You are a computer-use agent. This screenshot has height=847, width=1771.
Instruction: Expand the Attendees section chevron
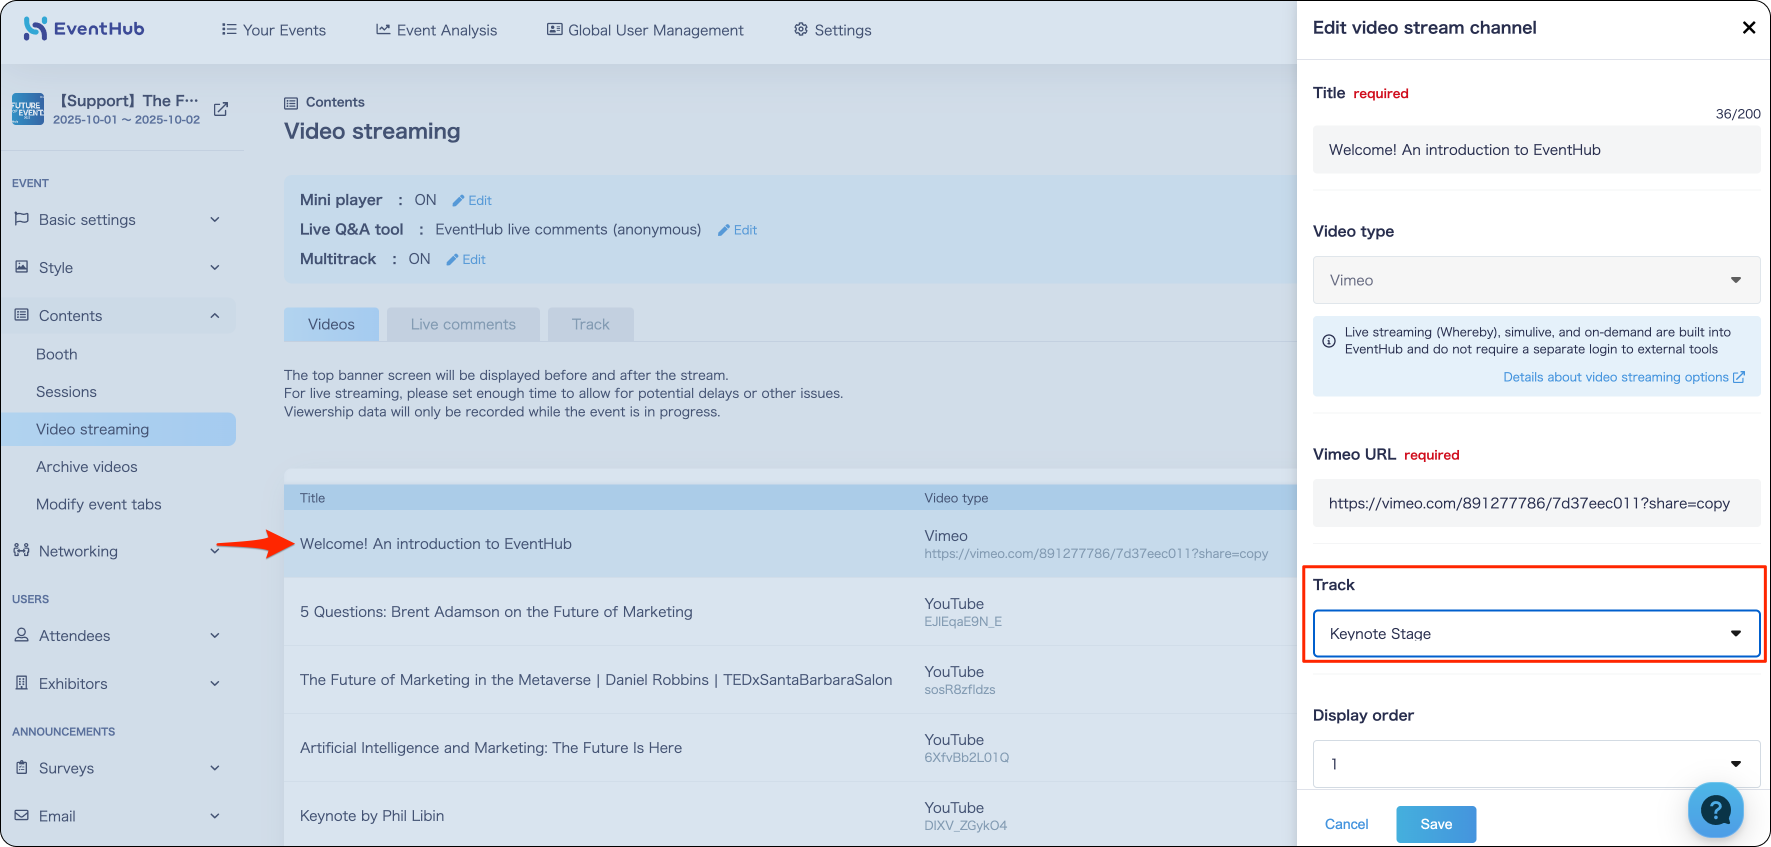(215, 635)
